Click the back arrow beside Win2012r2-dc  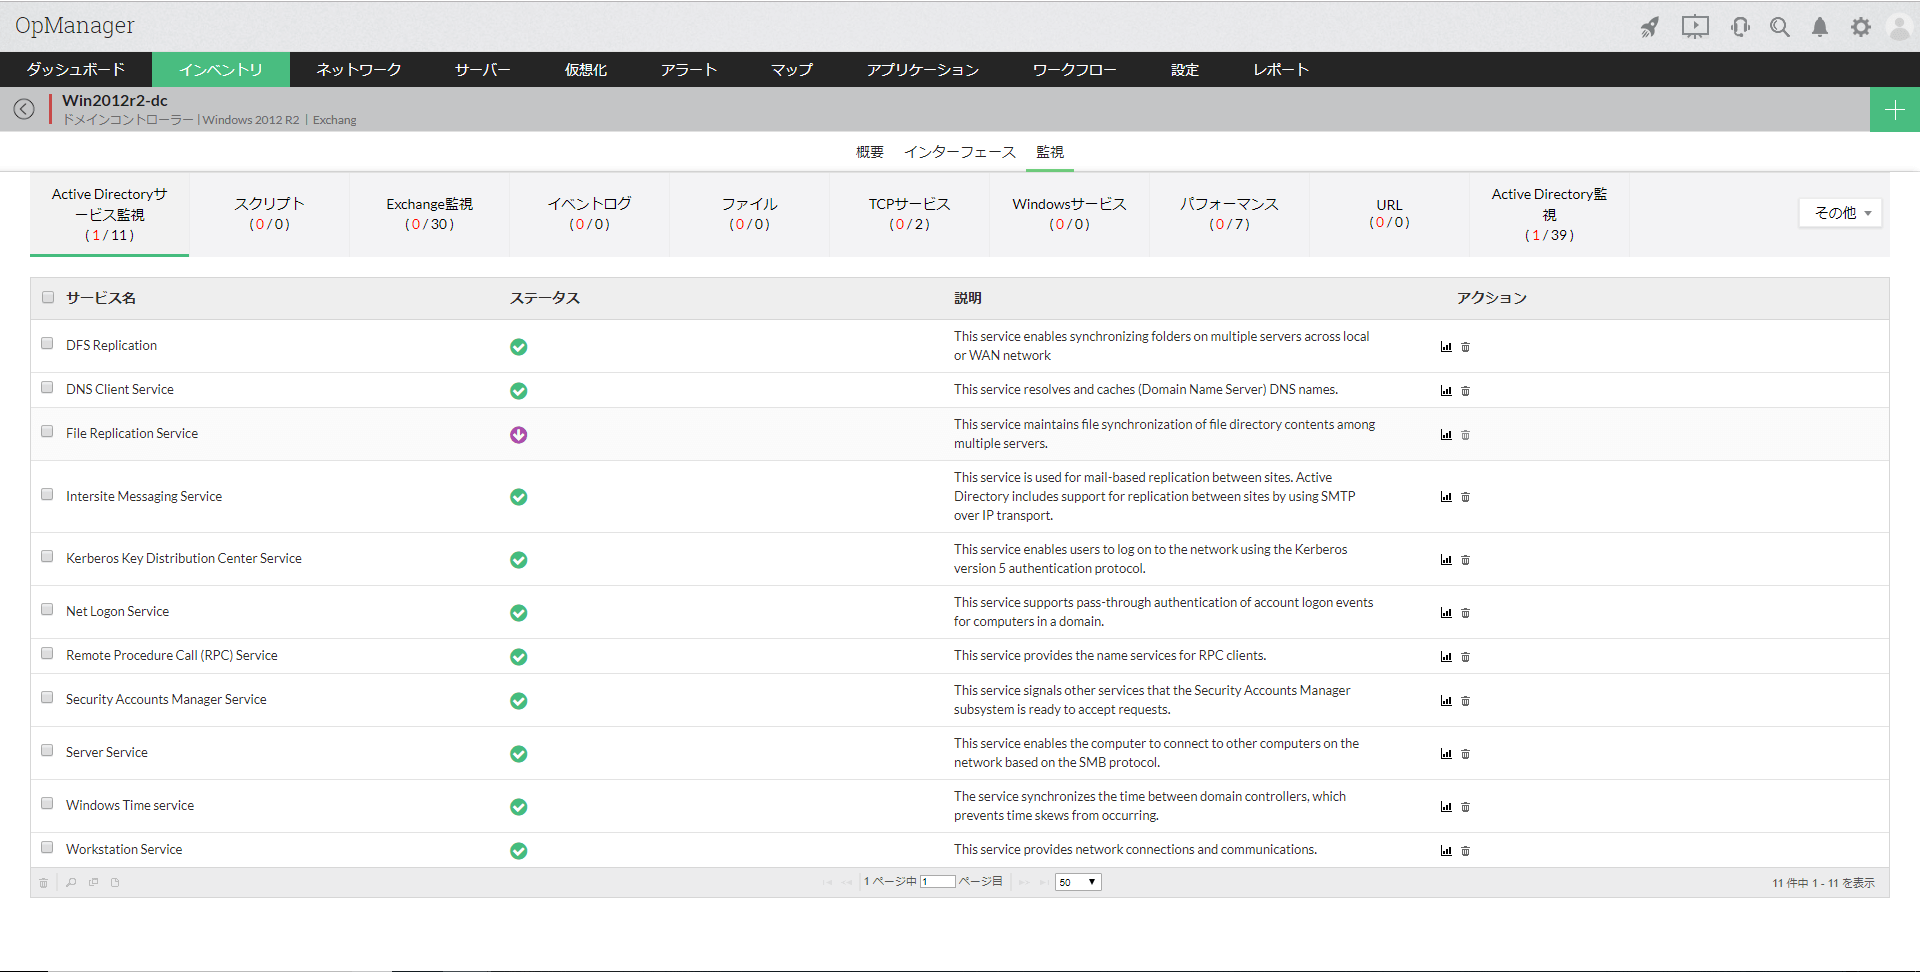[x=24, y=109]
